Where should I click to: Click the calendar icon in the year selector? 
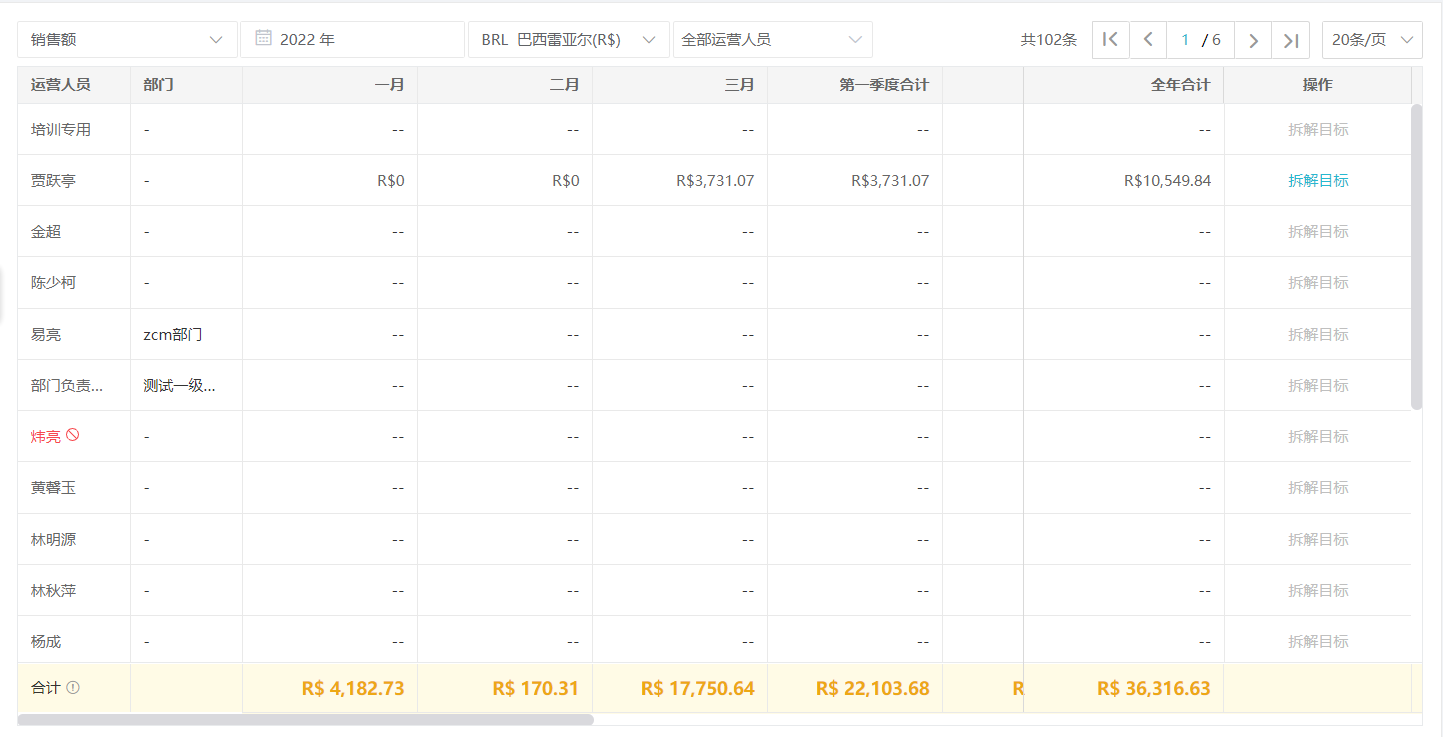coord(263,36)
